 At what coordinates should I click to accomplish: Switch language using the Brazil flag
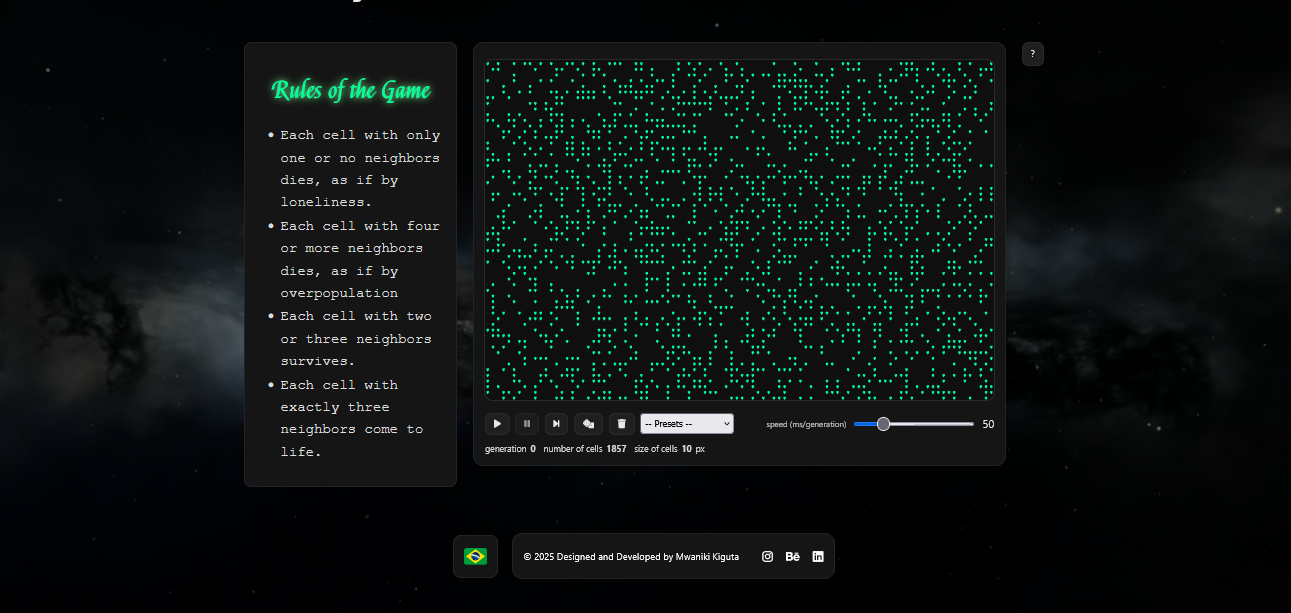tap(475, 556)
